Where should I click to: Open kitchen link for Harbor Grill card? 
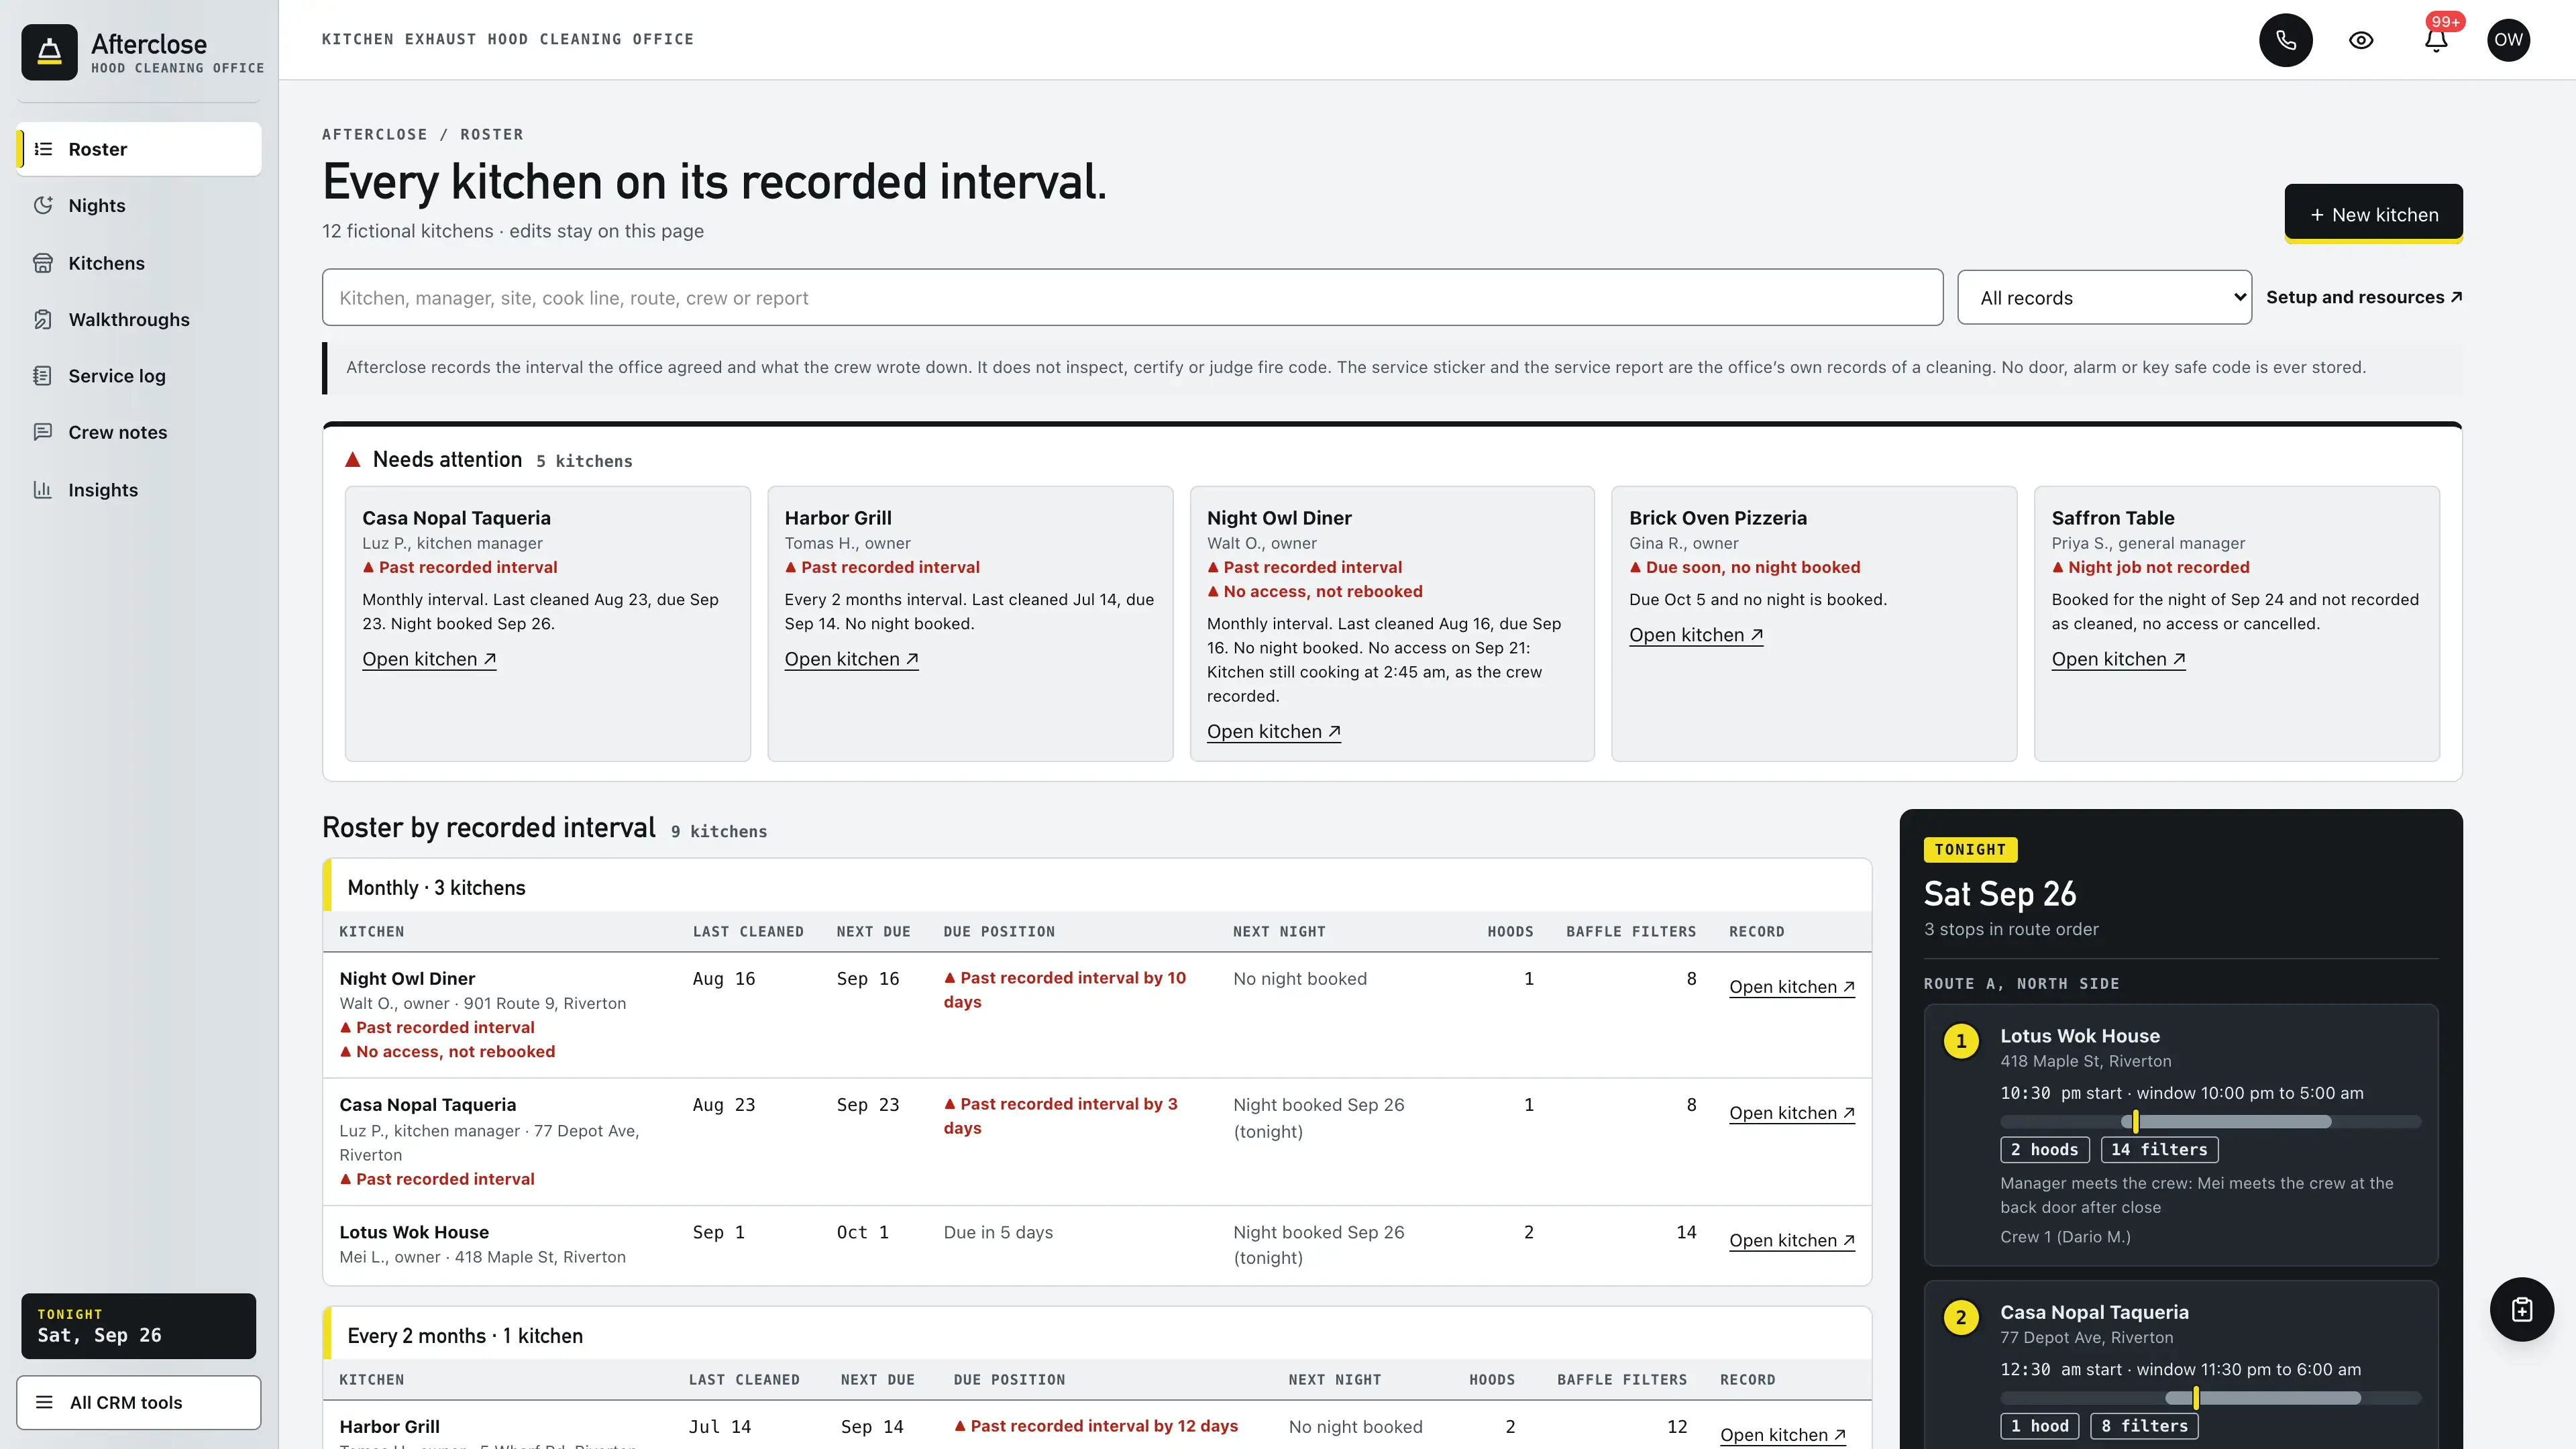pyautogui.click(x=851, y=659)
